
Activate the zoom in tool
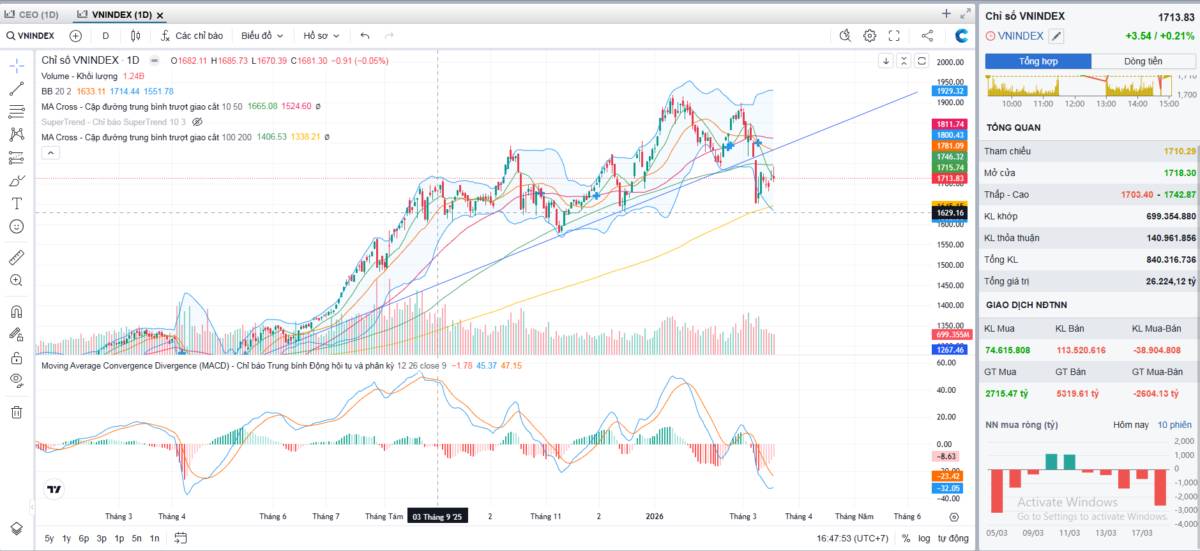16,281
